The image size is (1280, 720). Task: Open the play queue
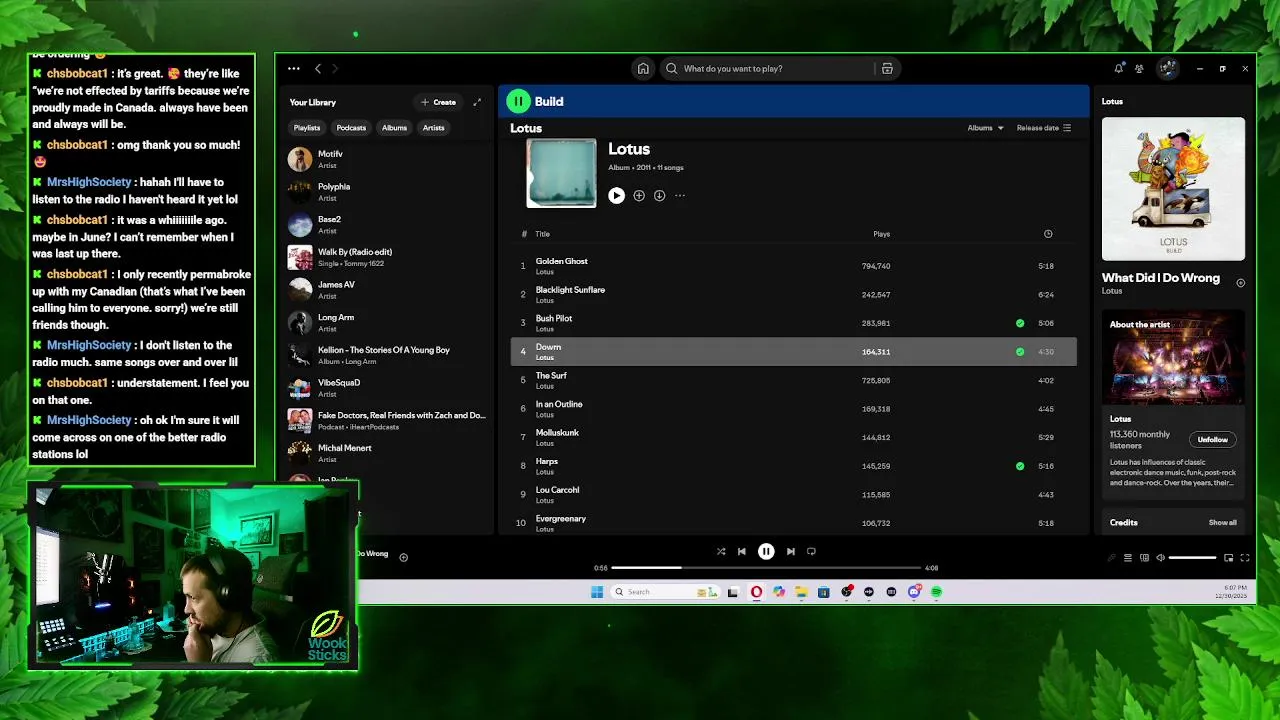point(1128,558)
